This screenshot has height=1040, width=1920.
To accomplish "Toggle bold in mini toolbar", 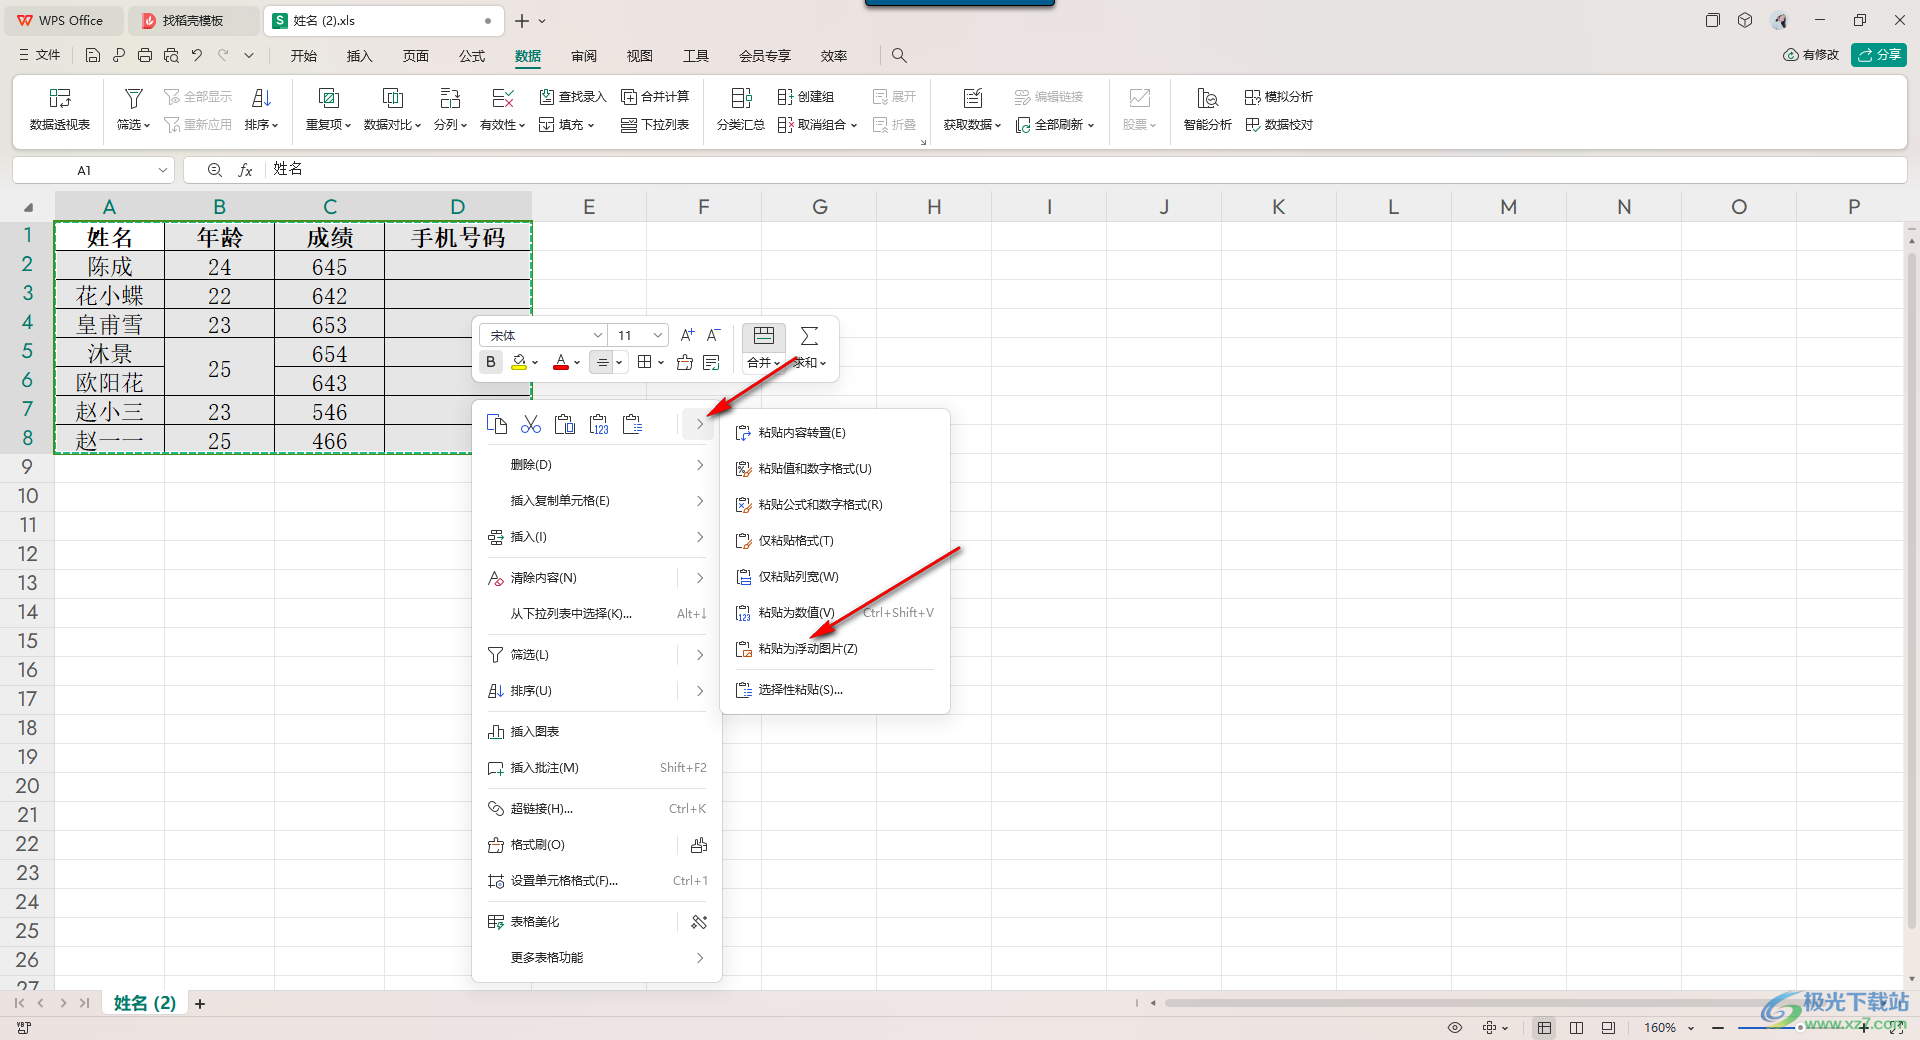I will pyautogui.click(x=491, y=362).
